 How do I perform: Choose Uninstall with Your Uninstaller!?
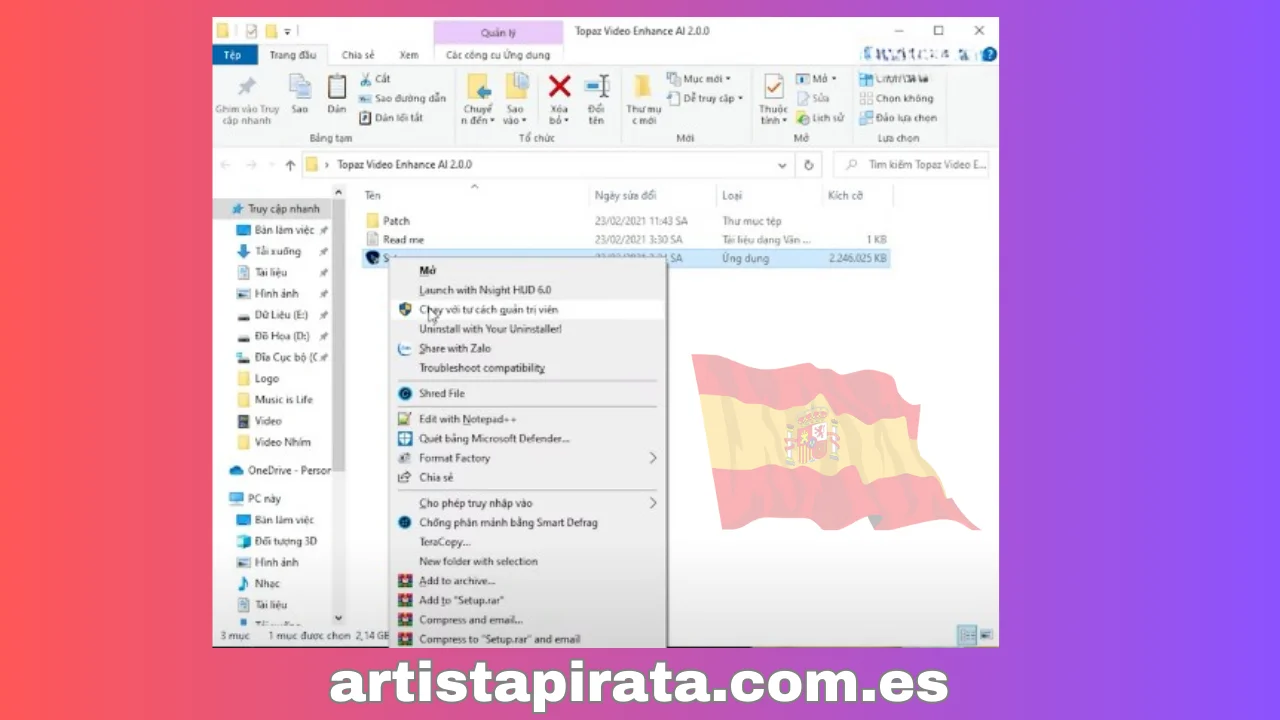[x=490, y=329]
